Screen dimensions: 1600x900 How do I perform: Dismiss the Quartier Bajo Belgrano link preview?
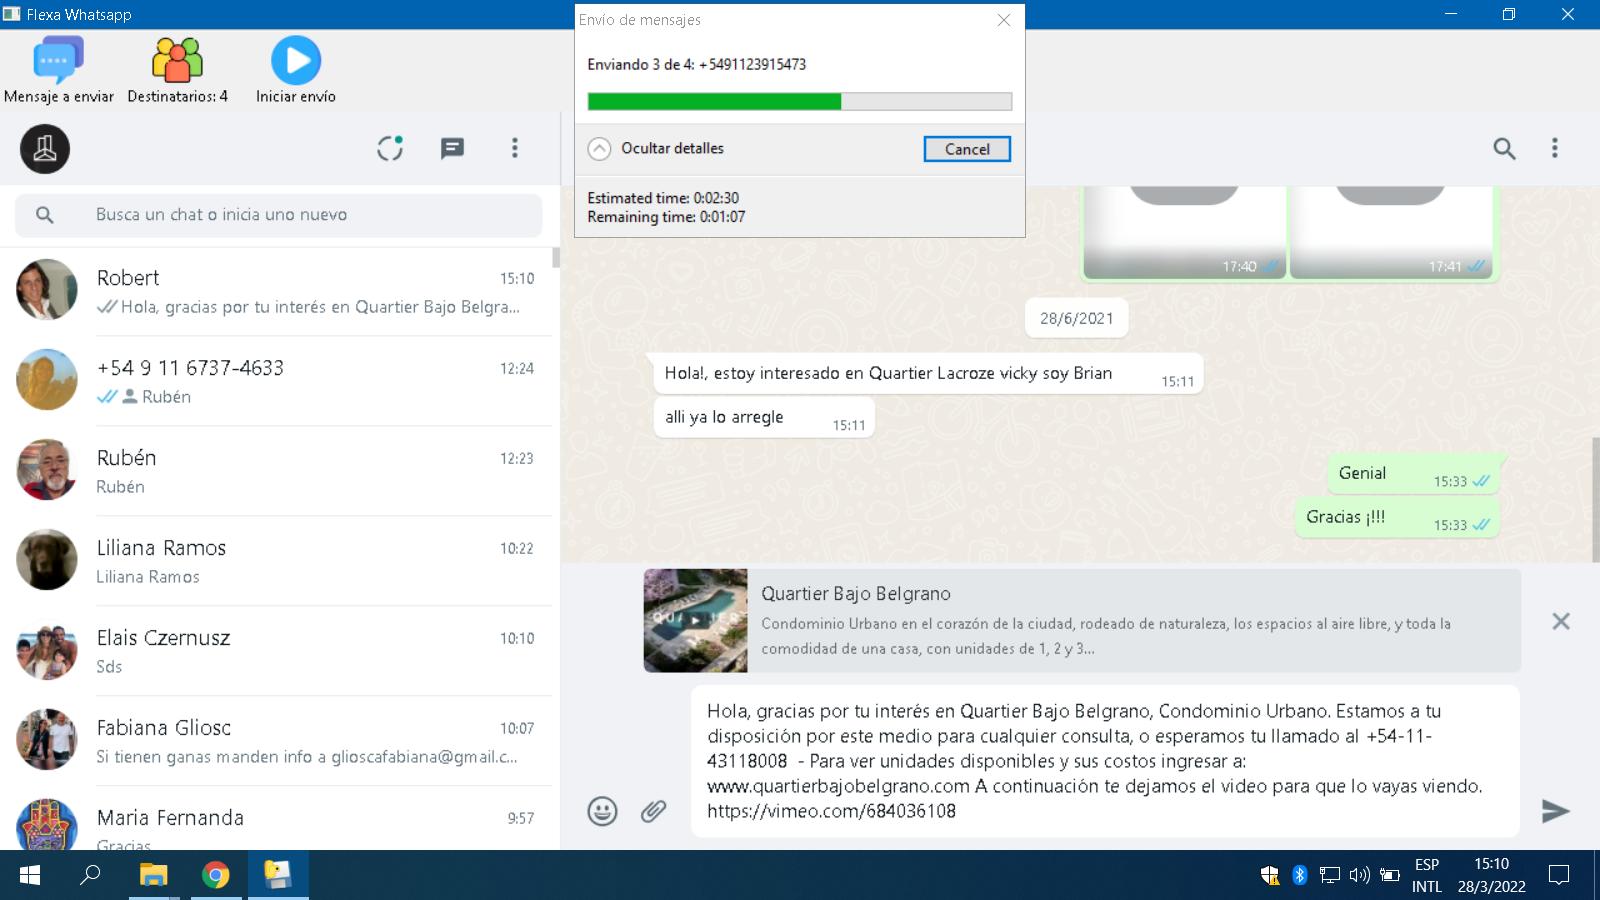(x=1560, y=621)
